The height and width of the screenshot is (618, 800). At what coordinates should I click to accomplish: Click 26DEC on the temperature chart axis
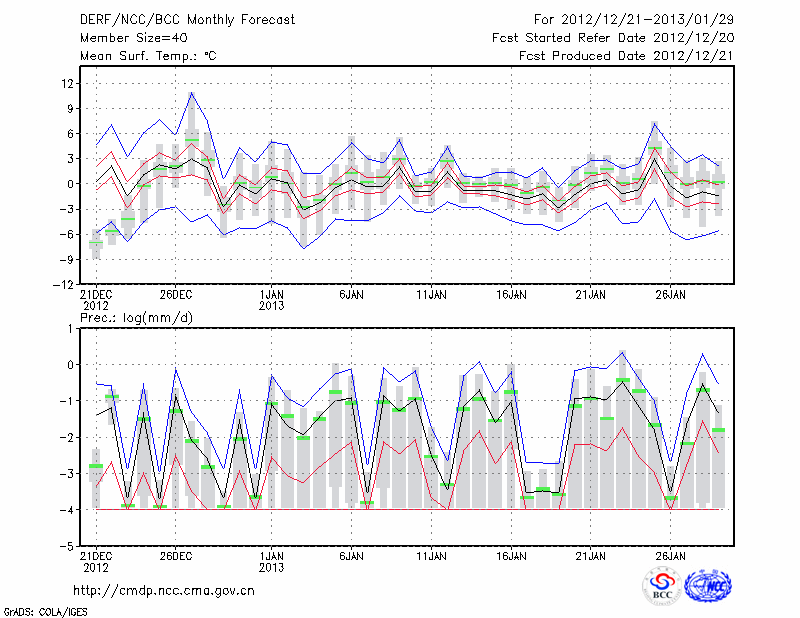pyautogui.click(x=176, y=295)
